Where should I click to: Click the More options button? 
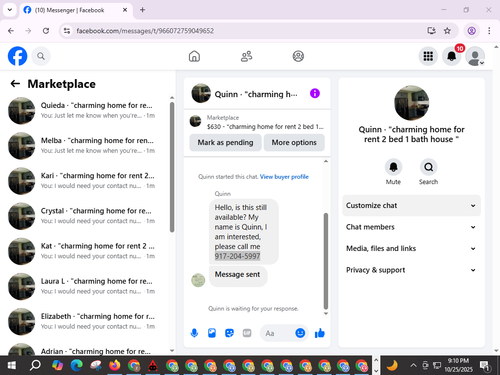tap(294, 142)
